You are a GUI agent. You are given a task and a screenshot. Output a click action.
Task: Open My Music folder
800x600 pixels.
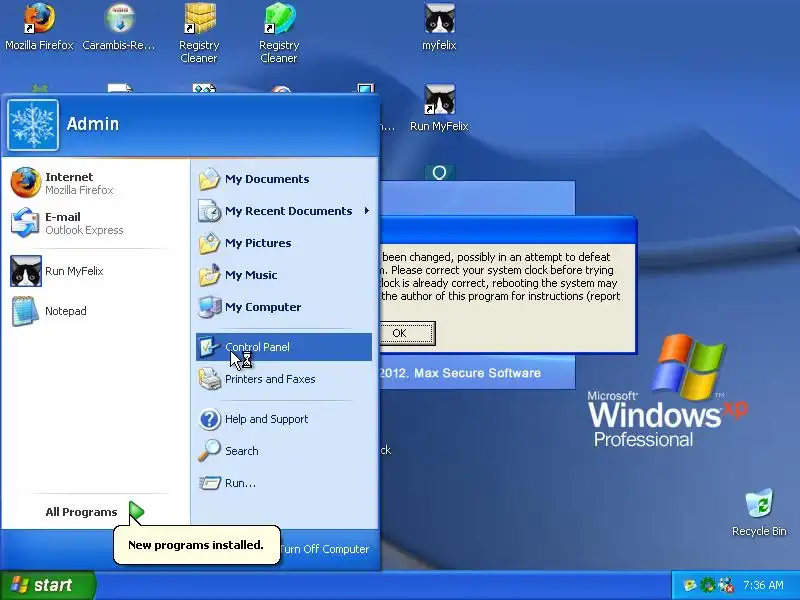[284, 275]
